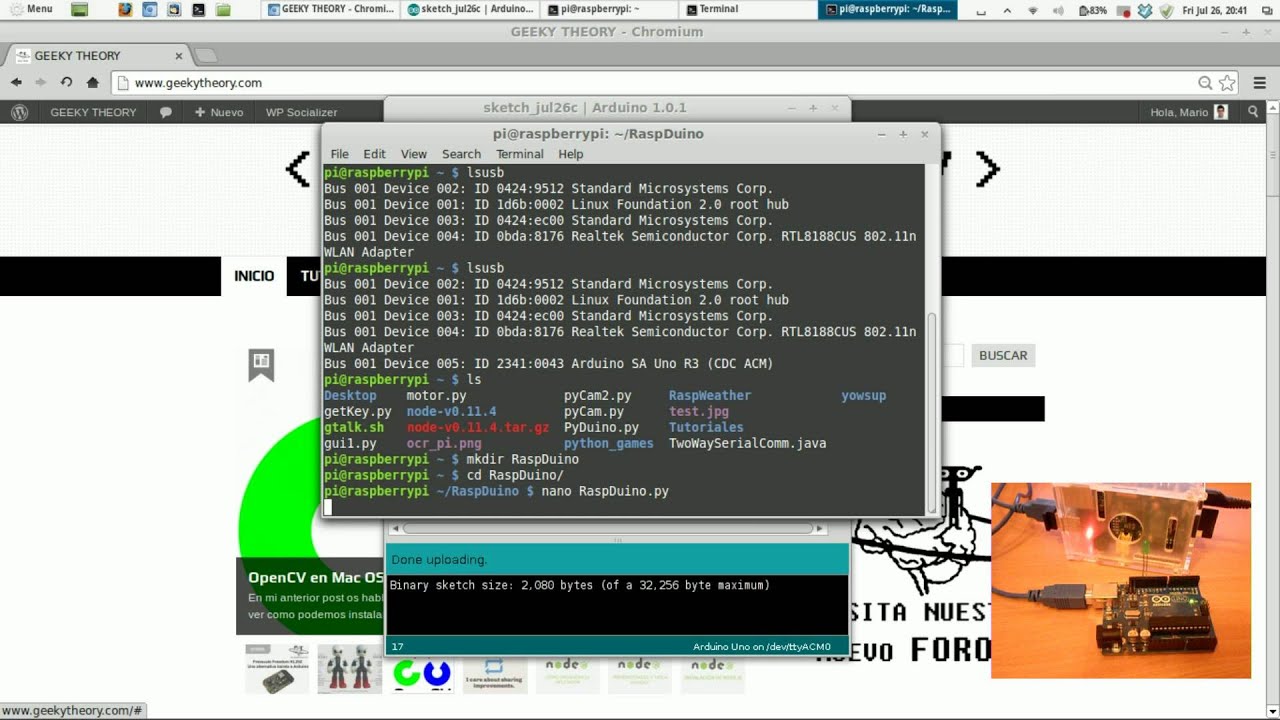Switch to pi@raspberrypi: ~ taskbar entry
Viewport: 1280px width, 720px height.
pos(610,9)
